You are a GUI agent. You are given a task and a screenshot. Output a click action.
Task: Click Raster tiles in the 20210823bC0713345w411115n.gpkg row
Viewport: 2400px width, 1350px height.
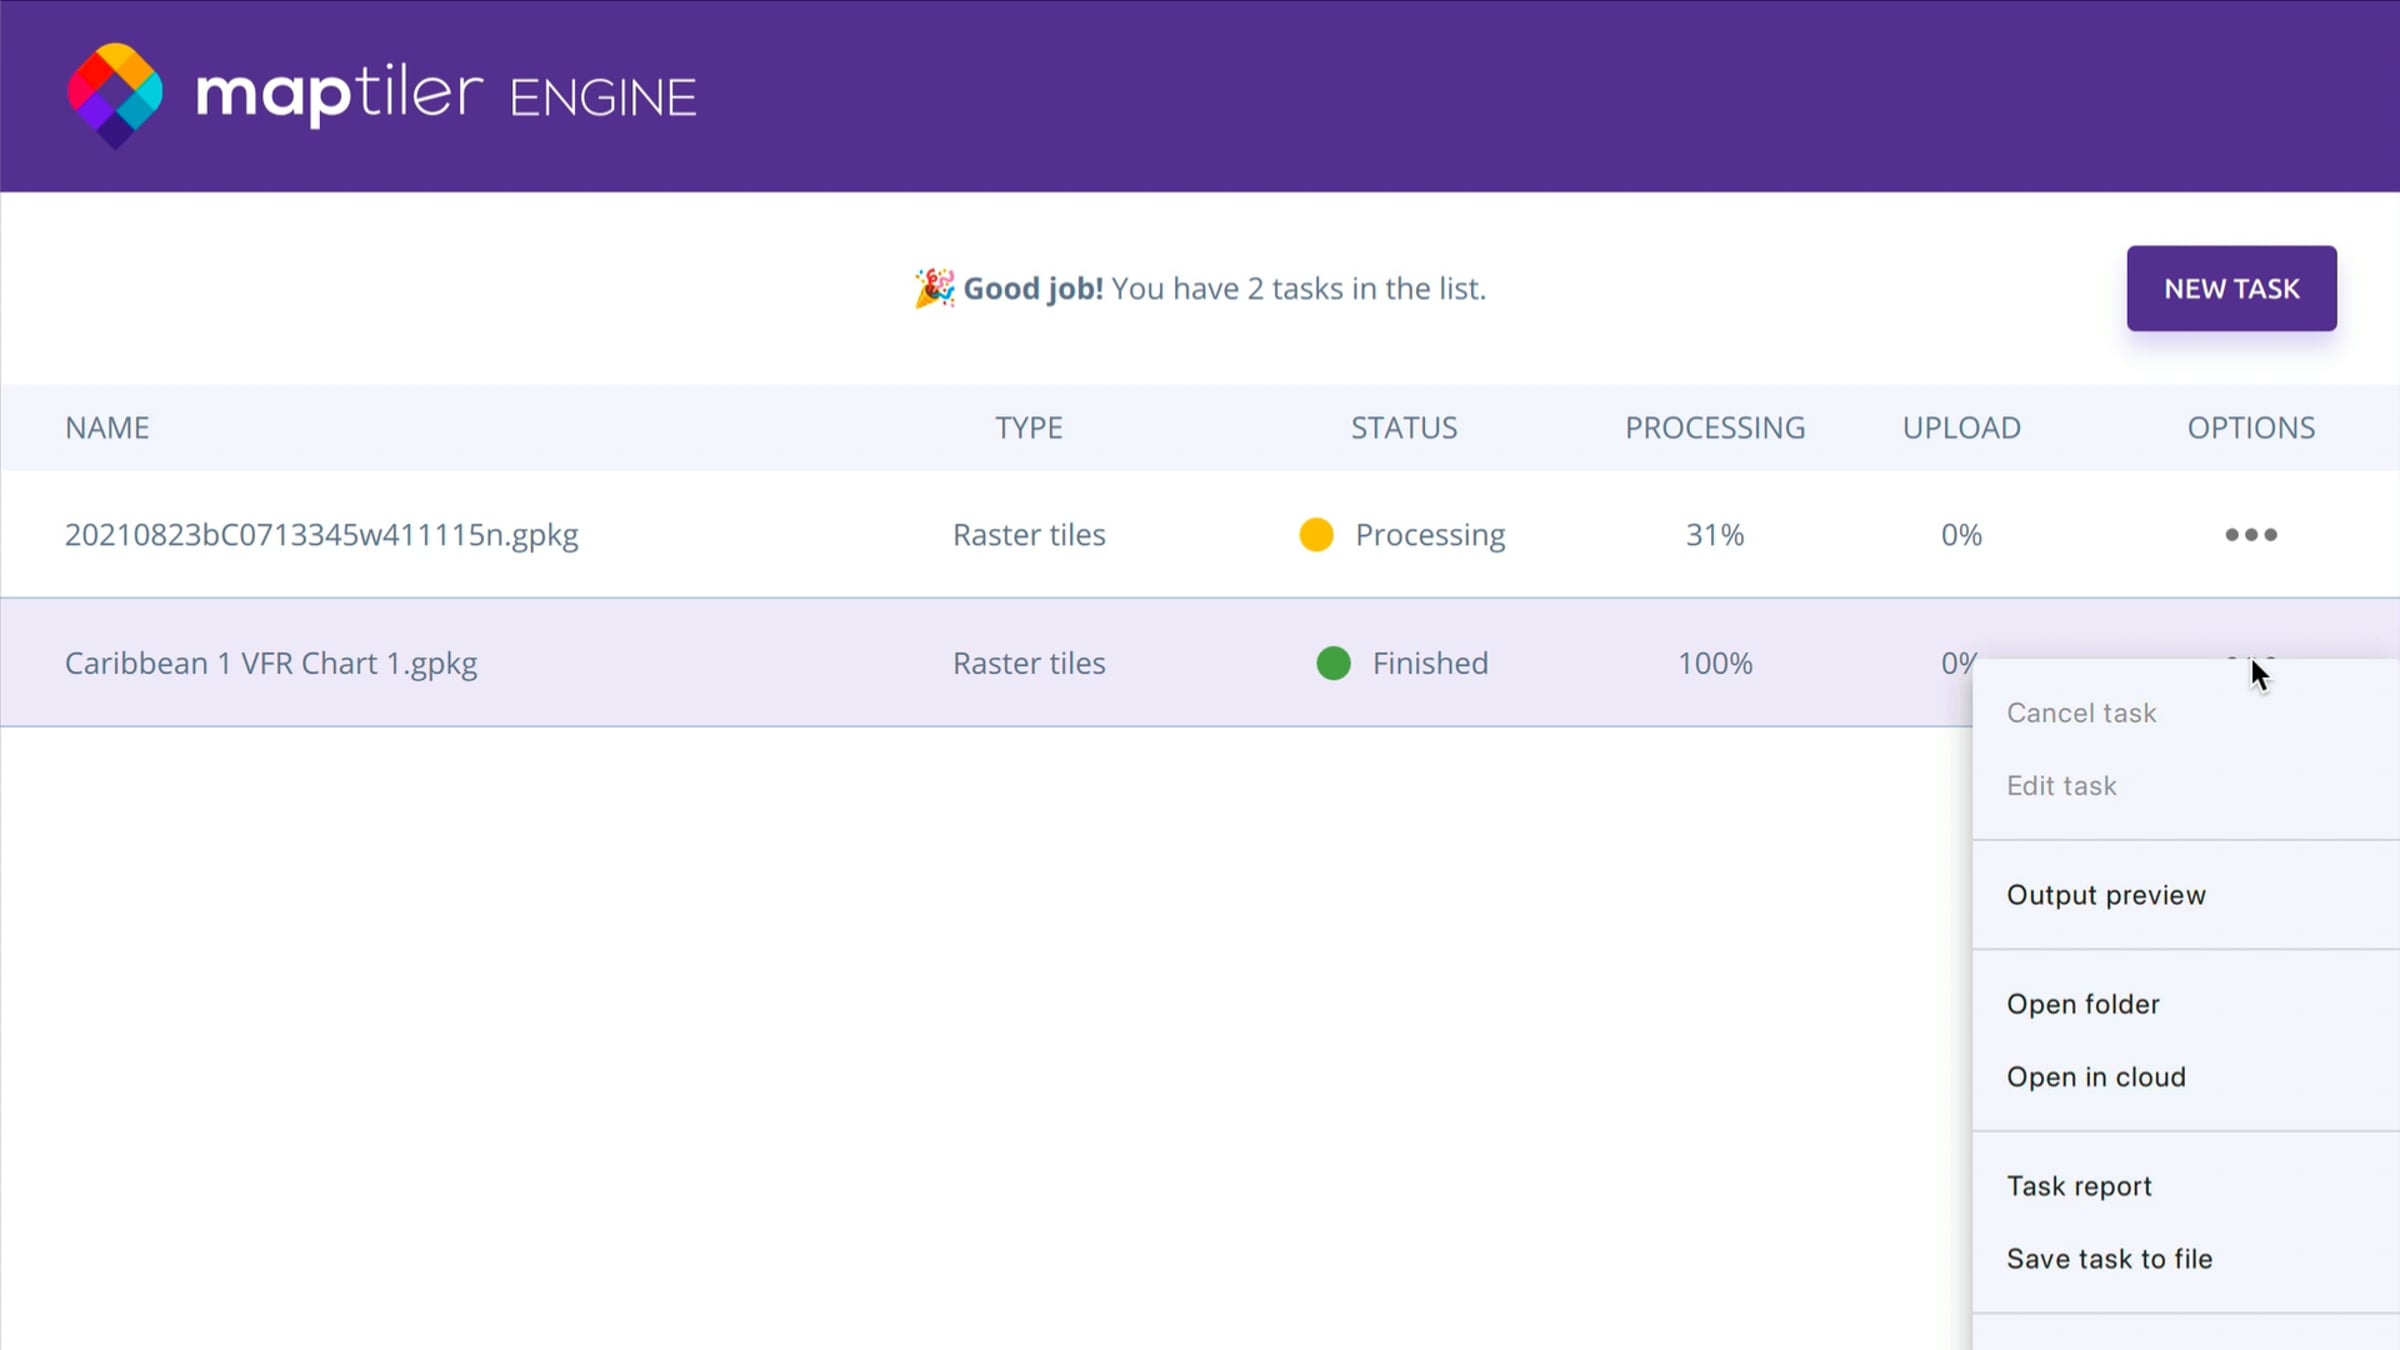1029,535
